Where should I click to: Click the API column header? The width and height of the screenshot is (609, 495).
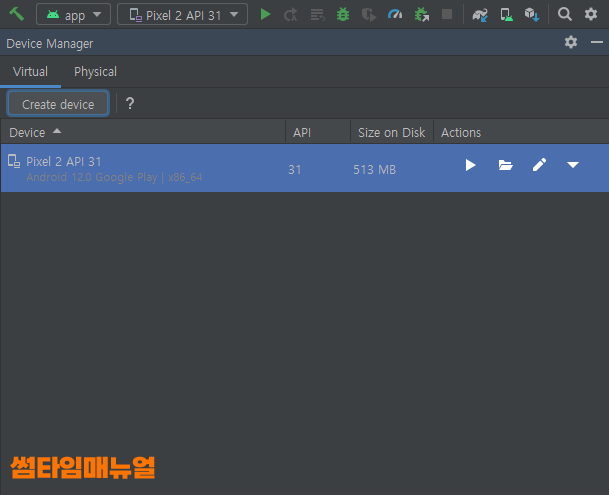point(318,132)
